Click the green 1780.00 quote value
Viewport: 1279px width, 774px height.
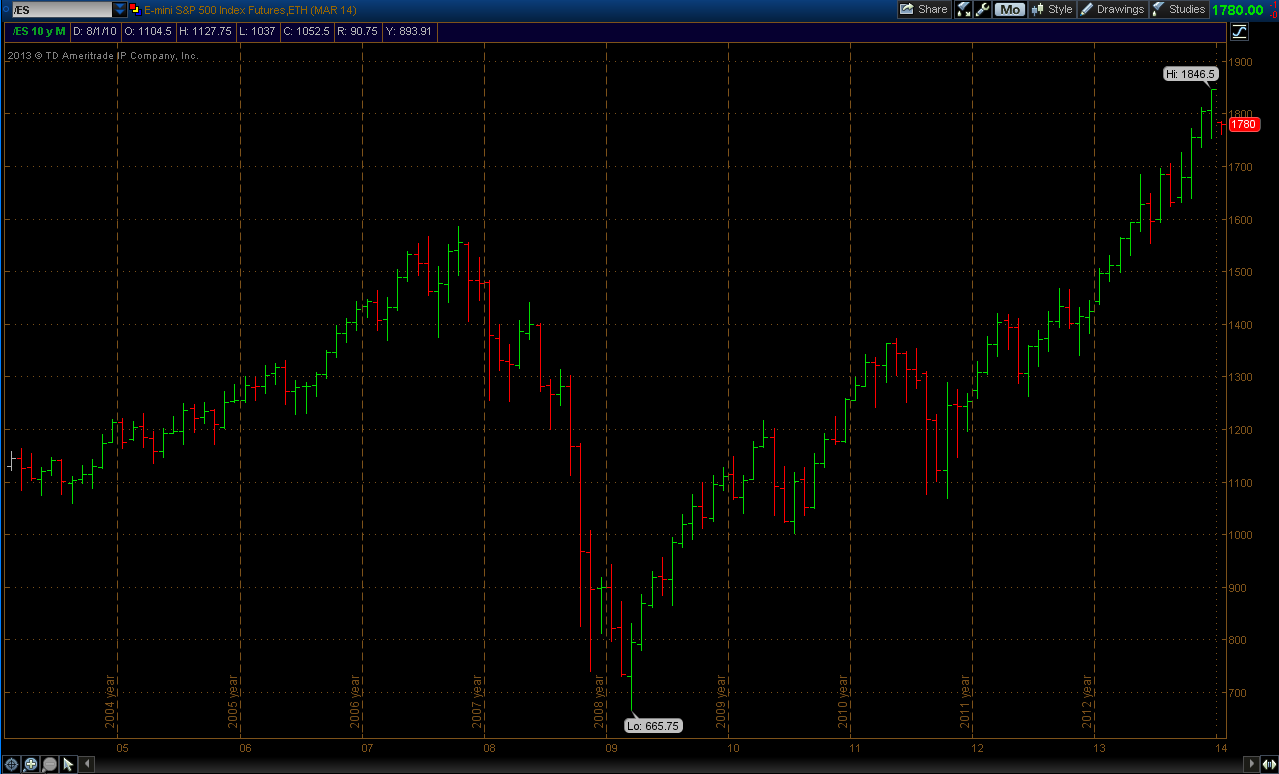[1238, 9]
